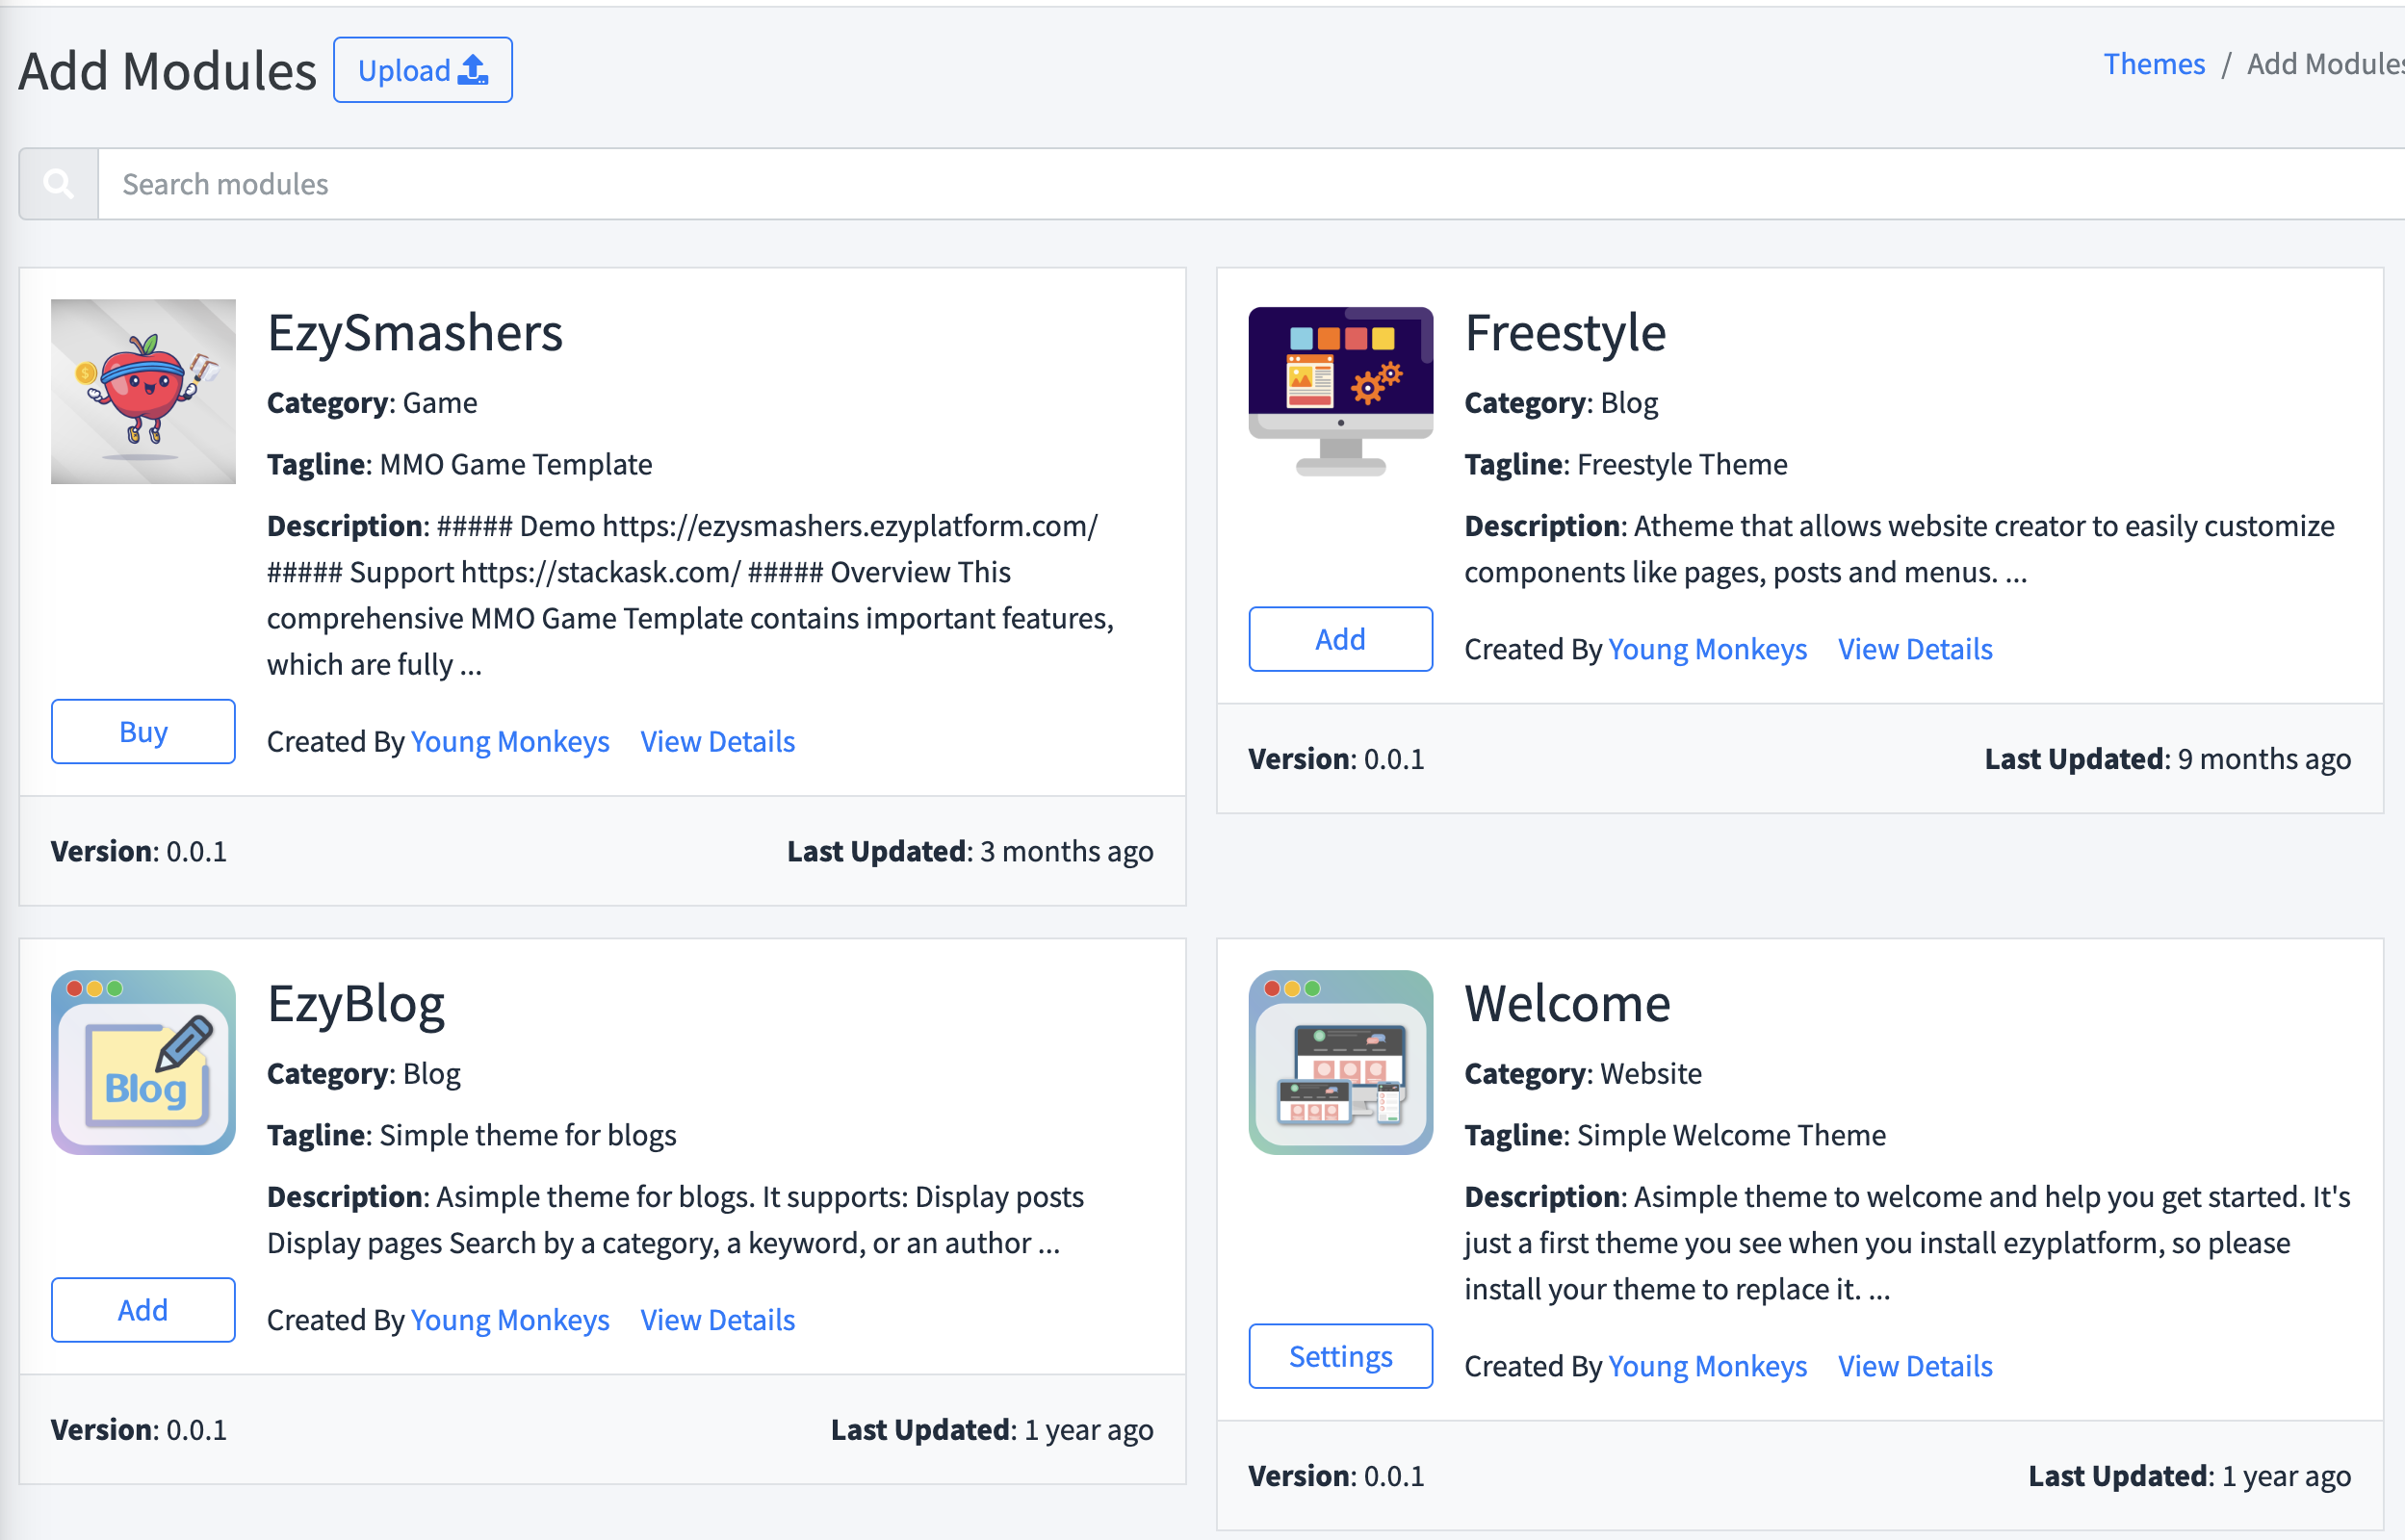Click the Upload button with arrow icon
The width and height of the screenshot is (2405, 1540).
tap(422, 70)
